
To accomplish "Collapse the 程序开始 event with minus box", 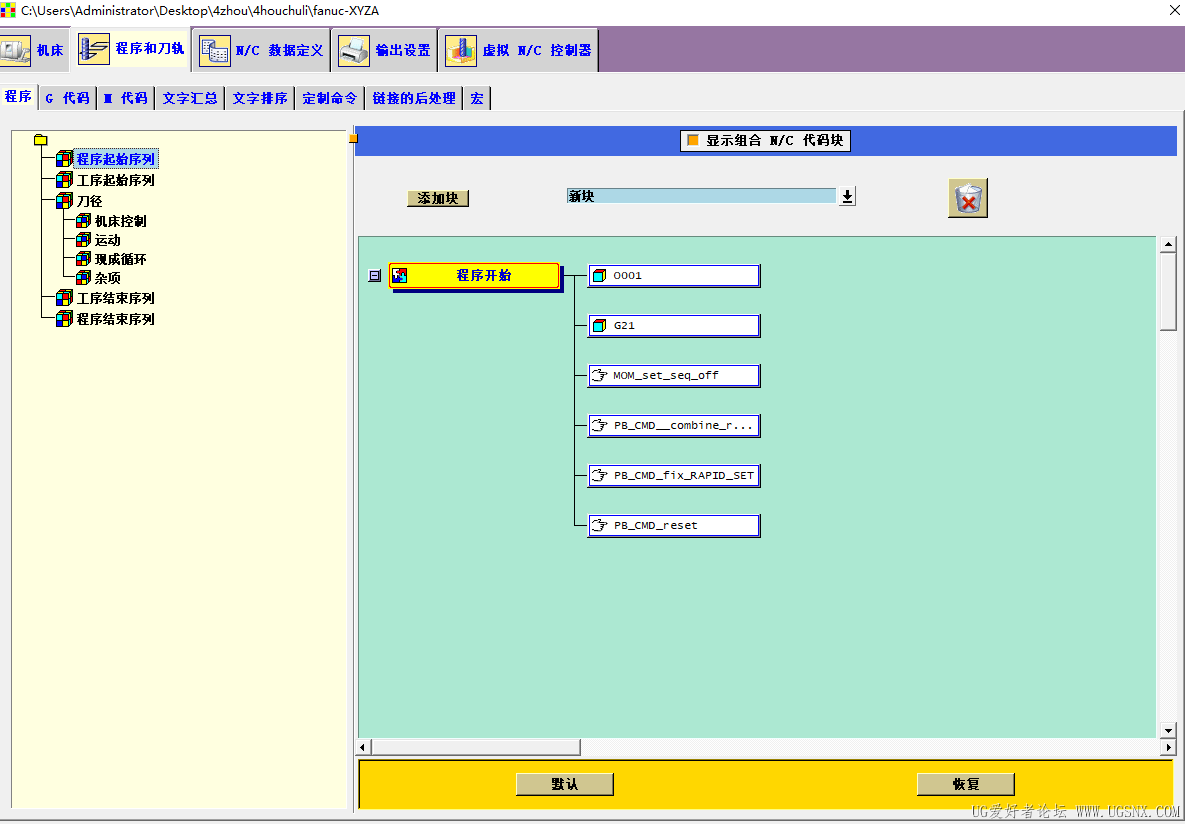I will click(x=374, y=276).
